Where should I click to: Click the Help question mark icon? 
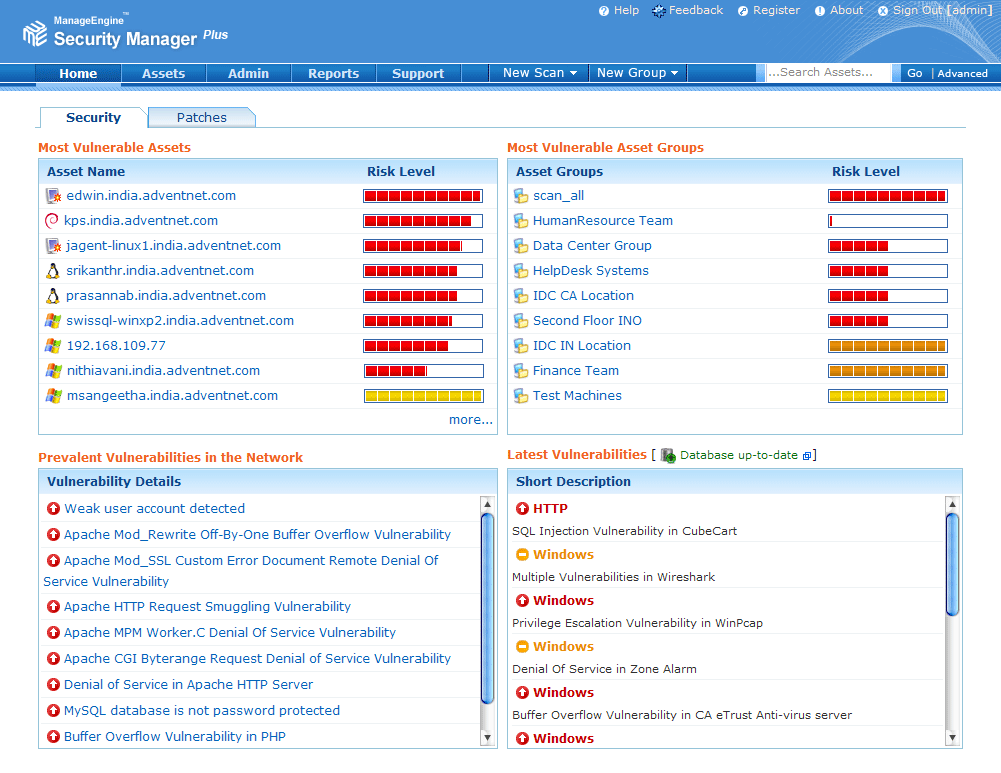[x=603, y=11]
